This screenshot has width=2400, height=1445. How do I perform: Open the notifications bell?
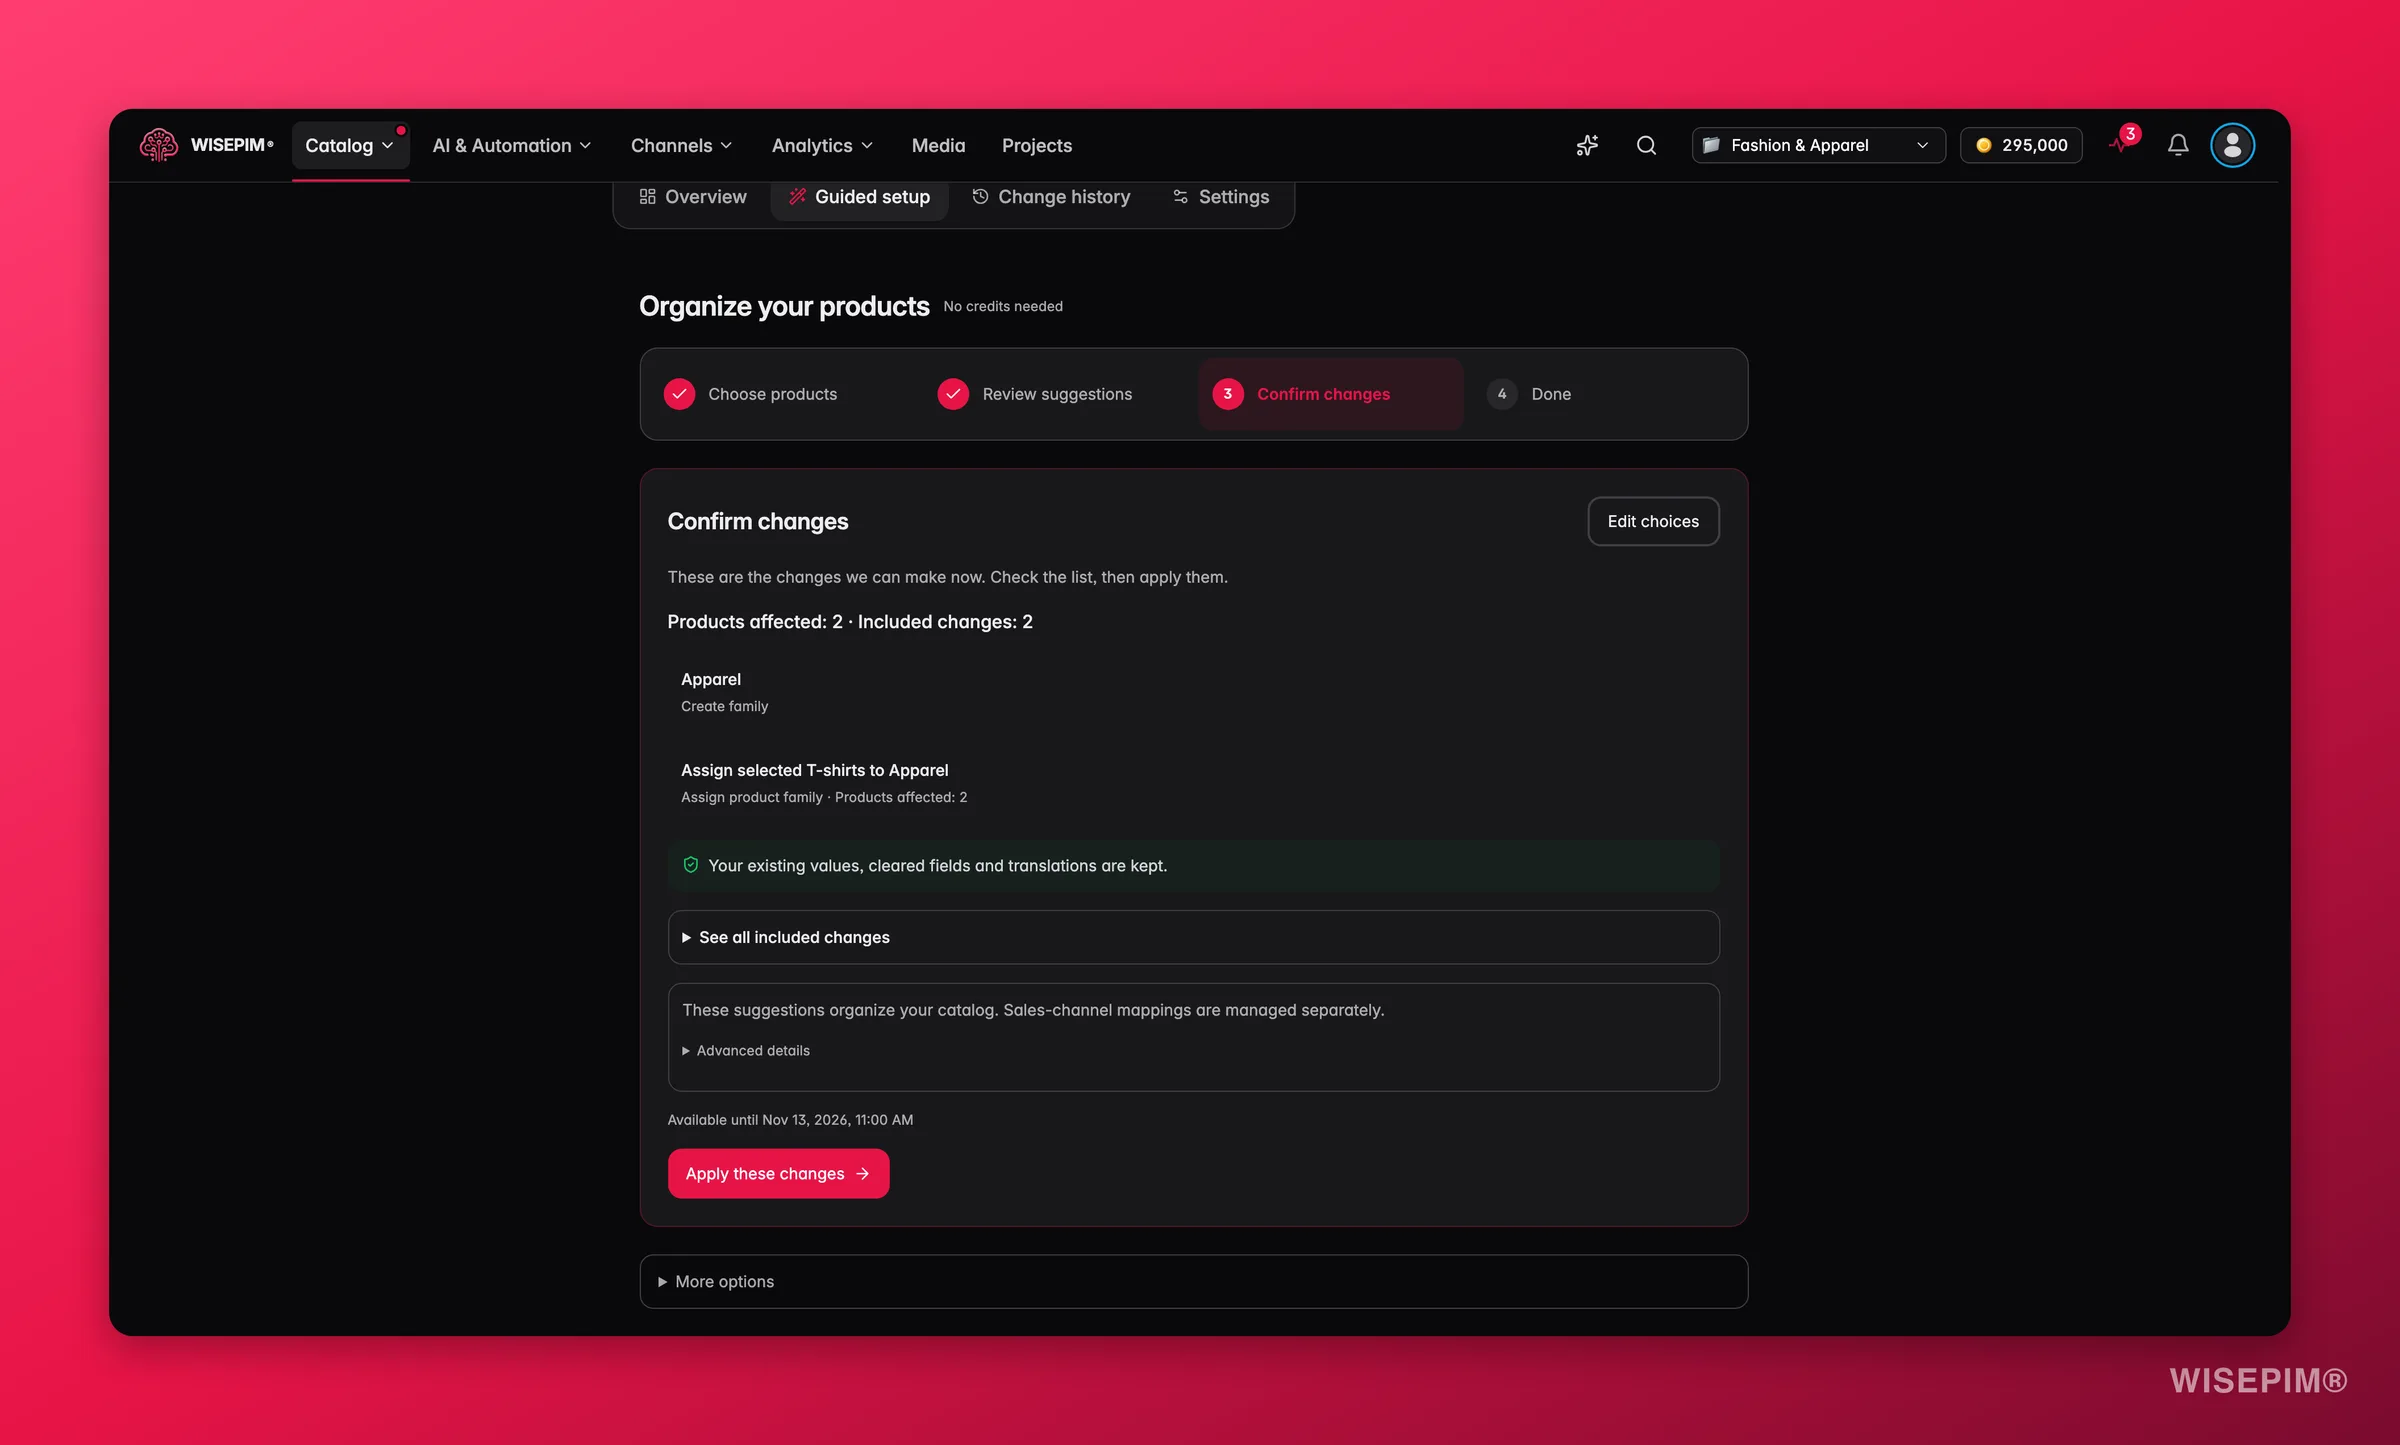2178,145
